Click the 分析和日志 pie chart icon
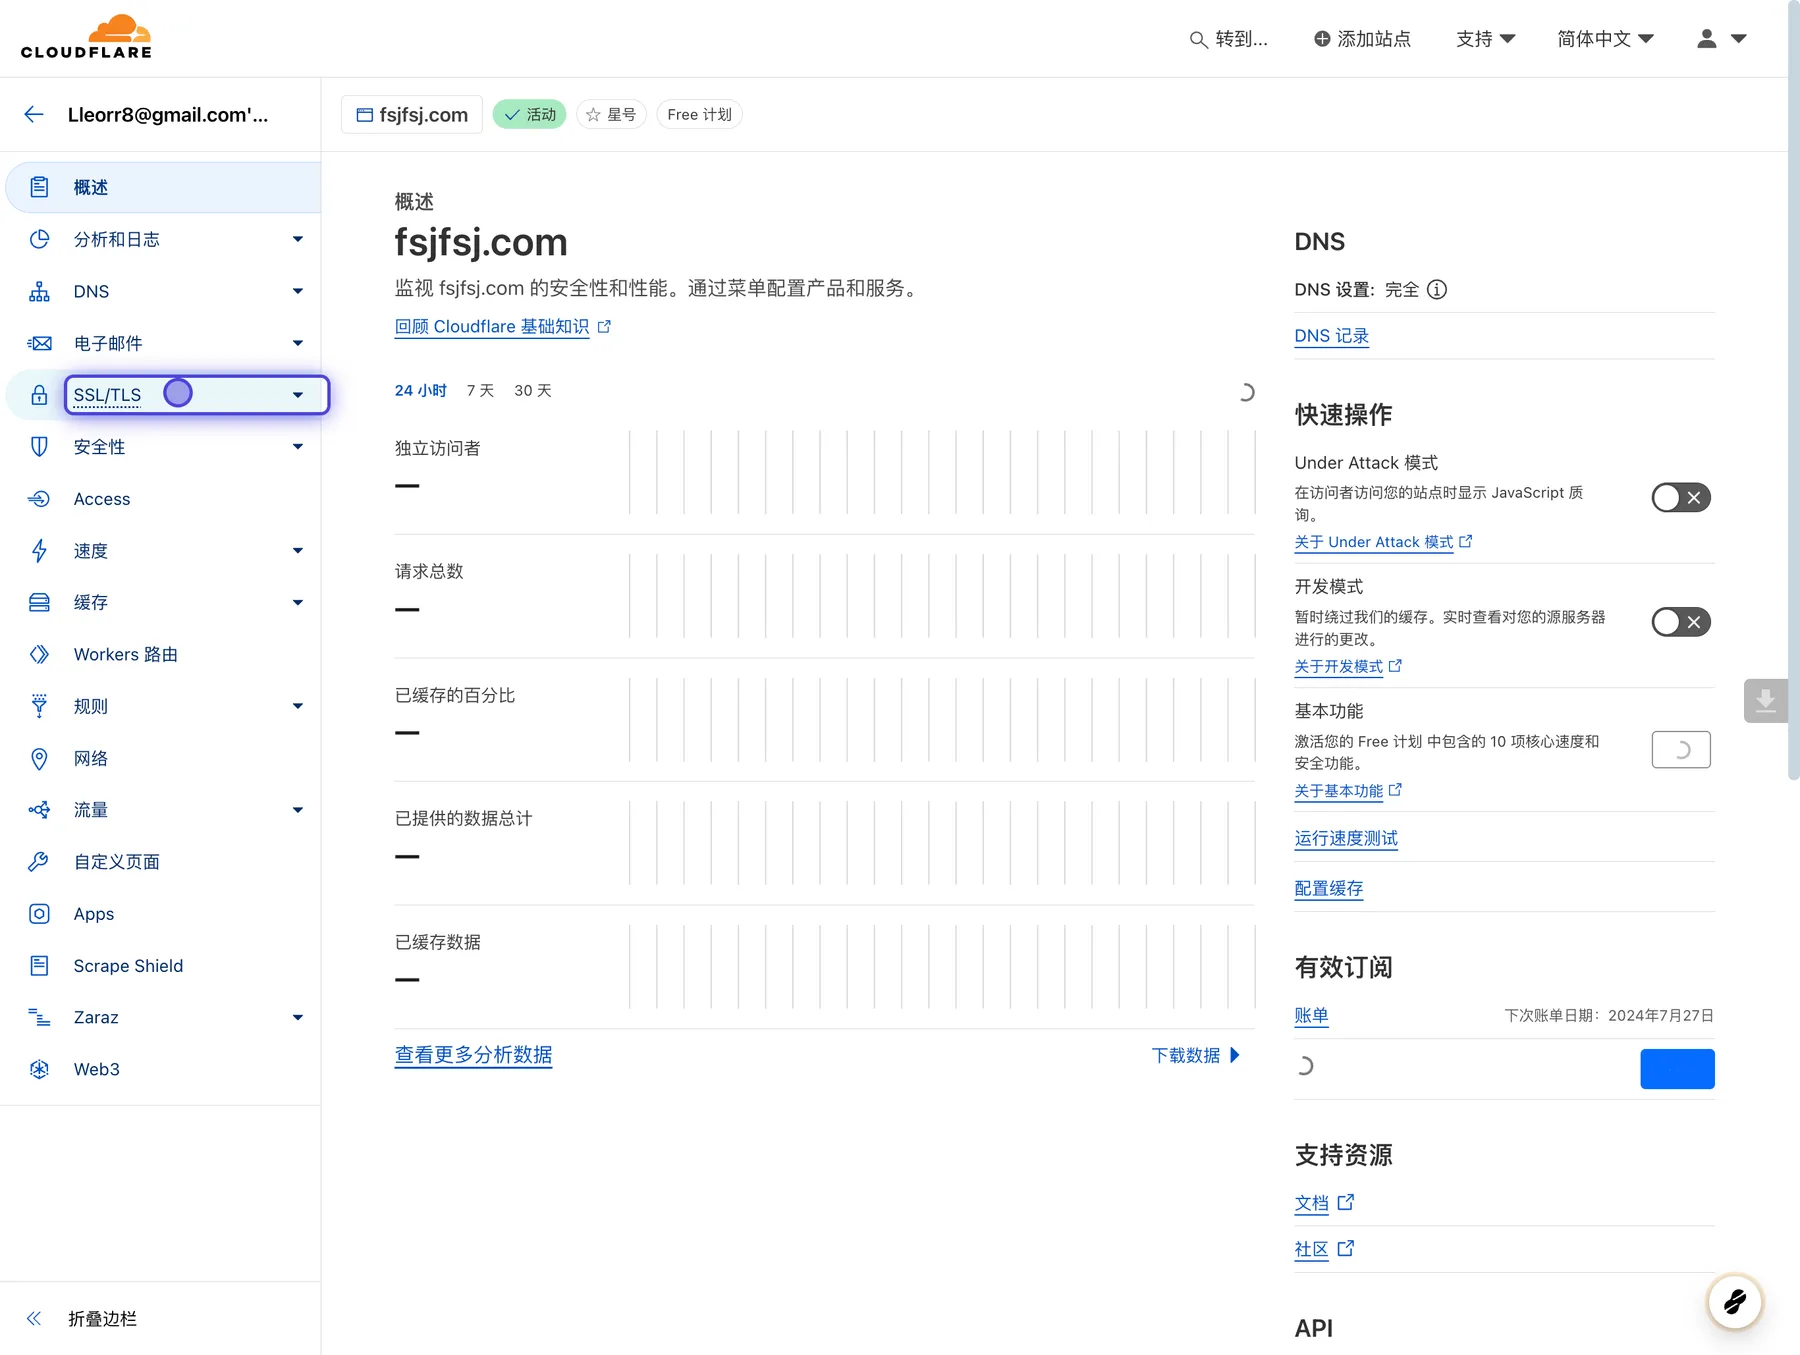The width and height of the screenshot is (1800, 1355). click(x=39, y=239)
